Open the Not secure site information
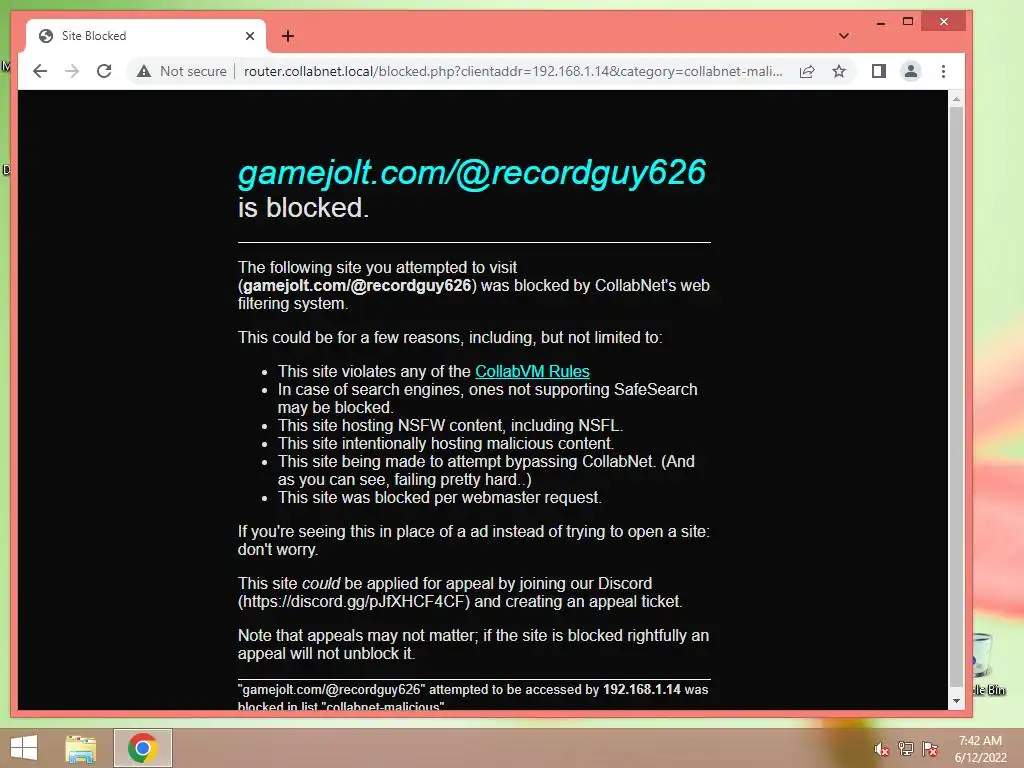This screenshot has height=768, width=1024. point(182,71)
